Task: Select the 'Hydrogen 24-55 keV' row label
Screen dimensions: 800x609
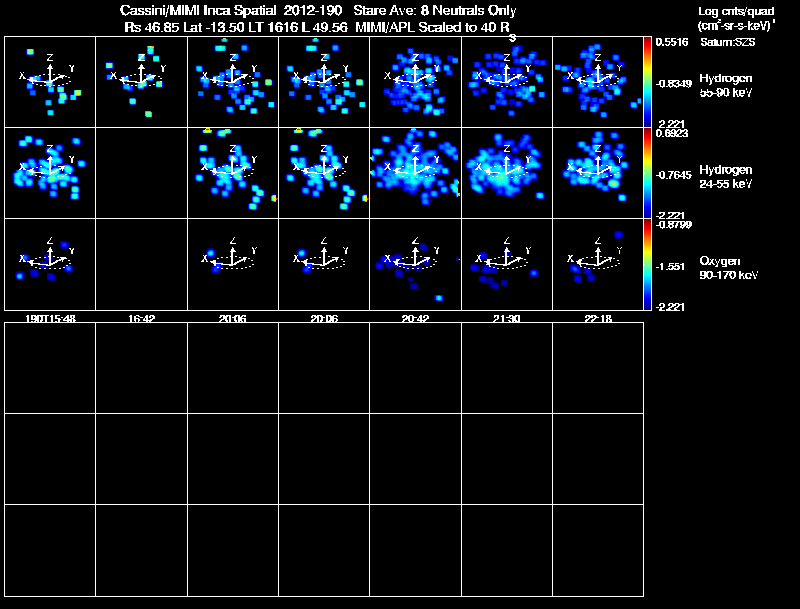Action: tap(726, 176)
